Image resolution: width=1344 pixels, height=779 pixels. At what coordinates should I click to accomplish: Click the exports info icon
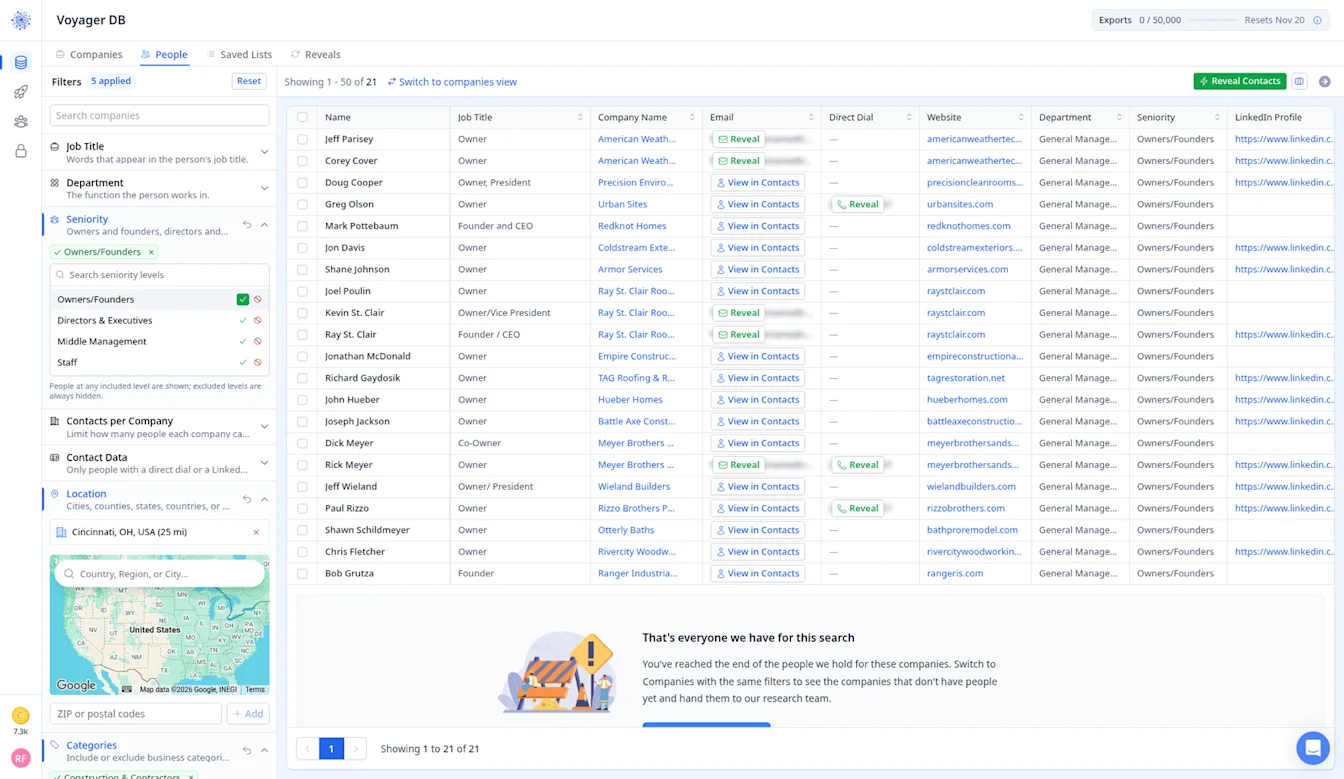(1317, 20)
